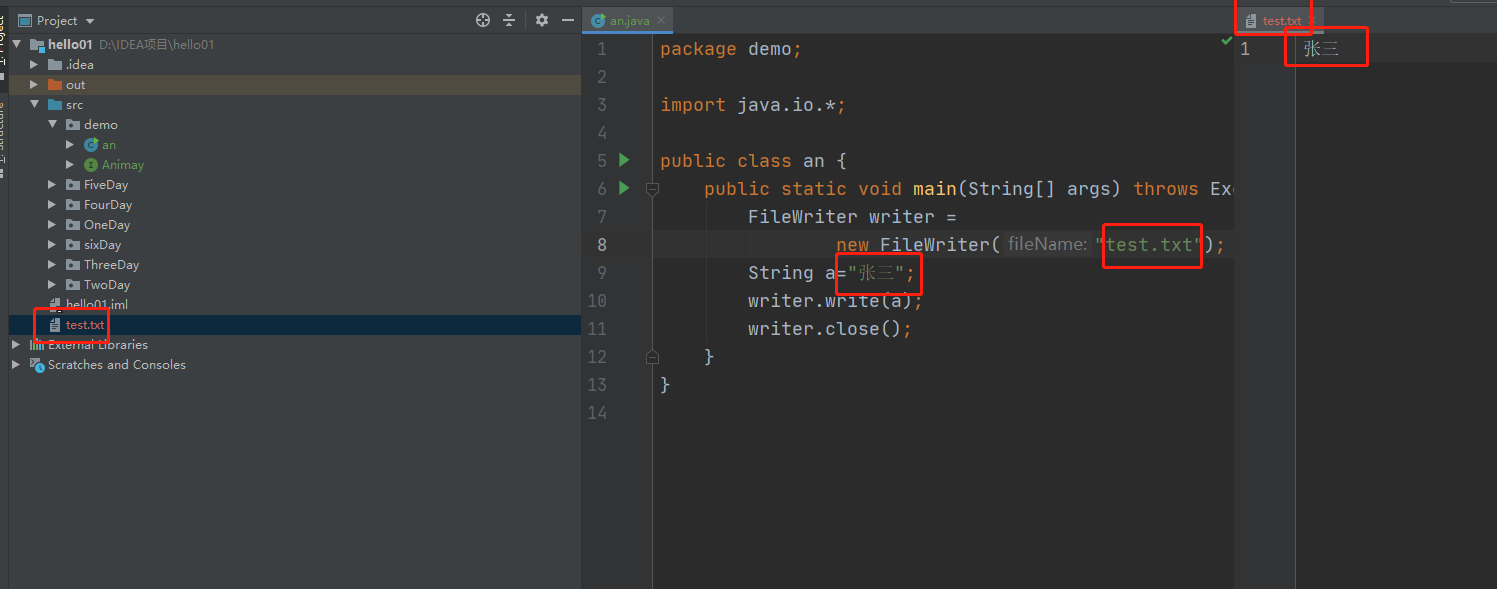
Task: Click line number 3 in an.java gutter
Action: [x=602, y=105]
